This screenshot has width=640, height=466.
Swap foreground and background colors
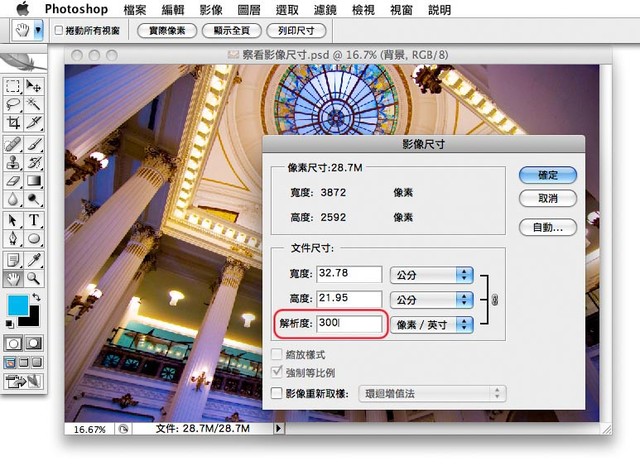pos(37,297)
